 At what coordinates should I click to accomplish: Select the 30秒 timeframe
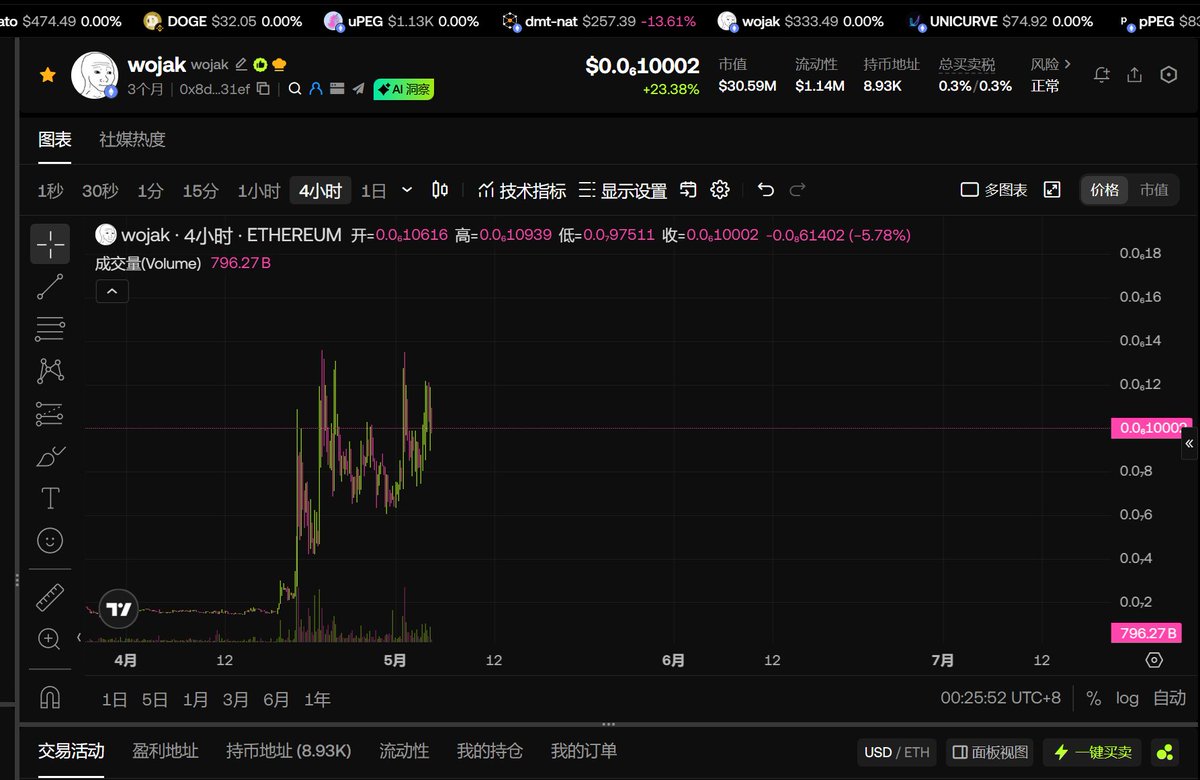(100, 191)
